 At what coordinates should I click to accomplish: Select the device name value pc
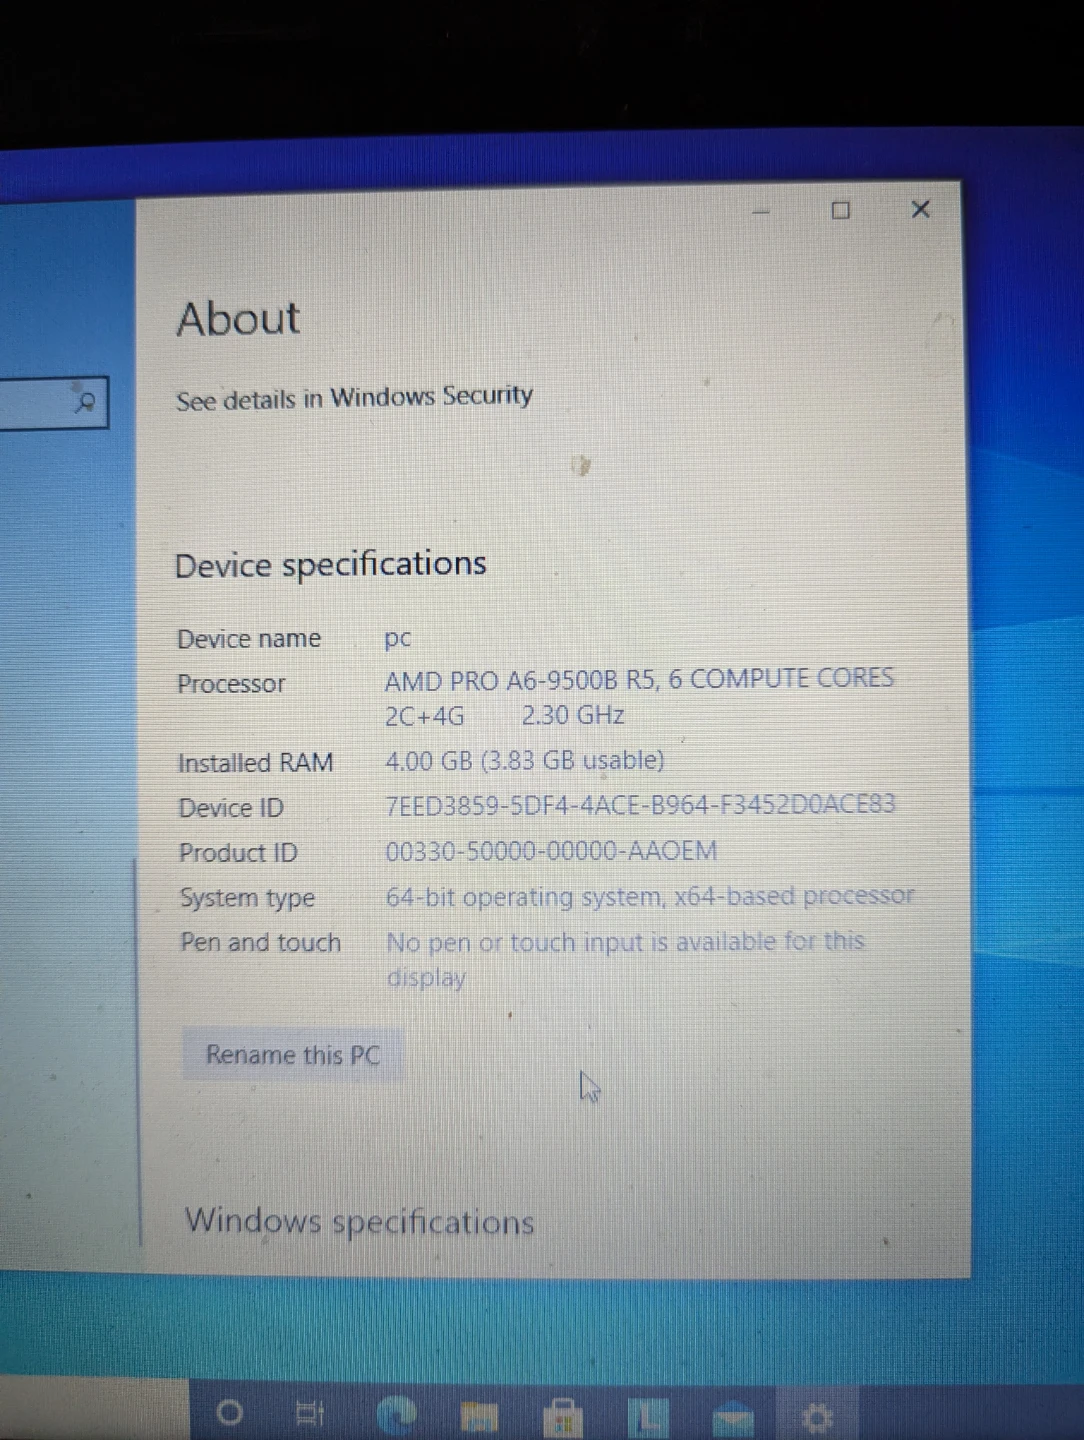(398, 639)
